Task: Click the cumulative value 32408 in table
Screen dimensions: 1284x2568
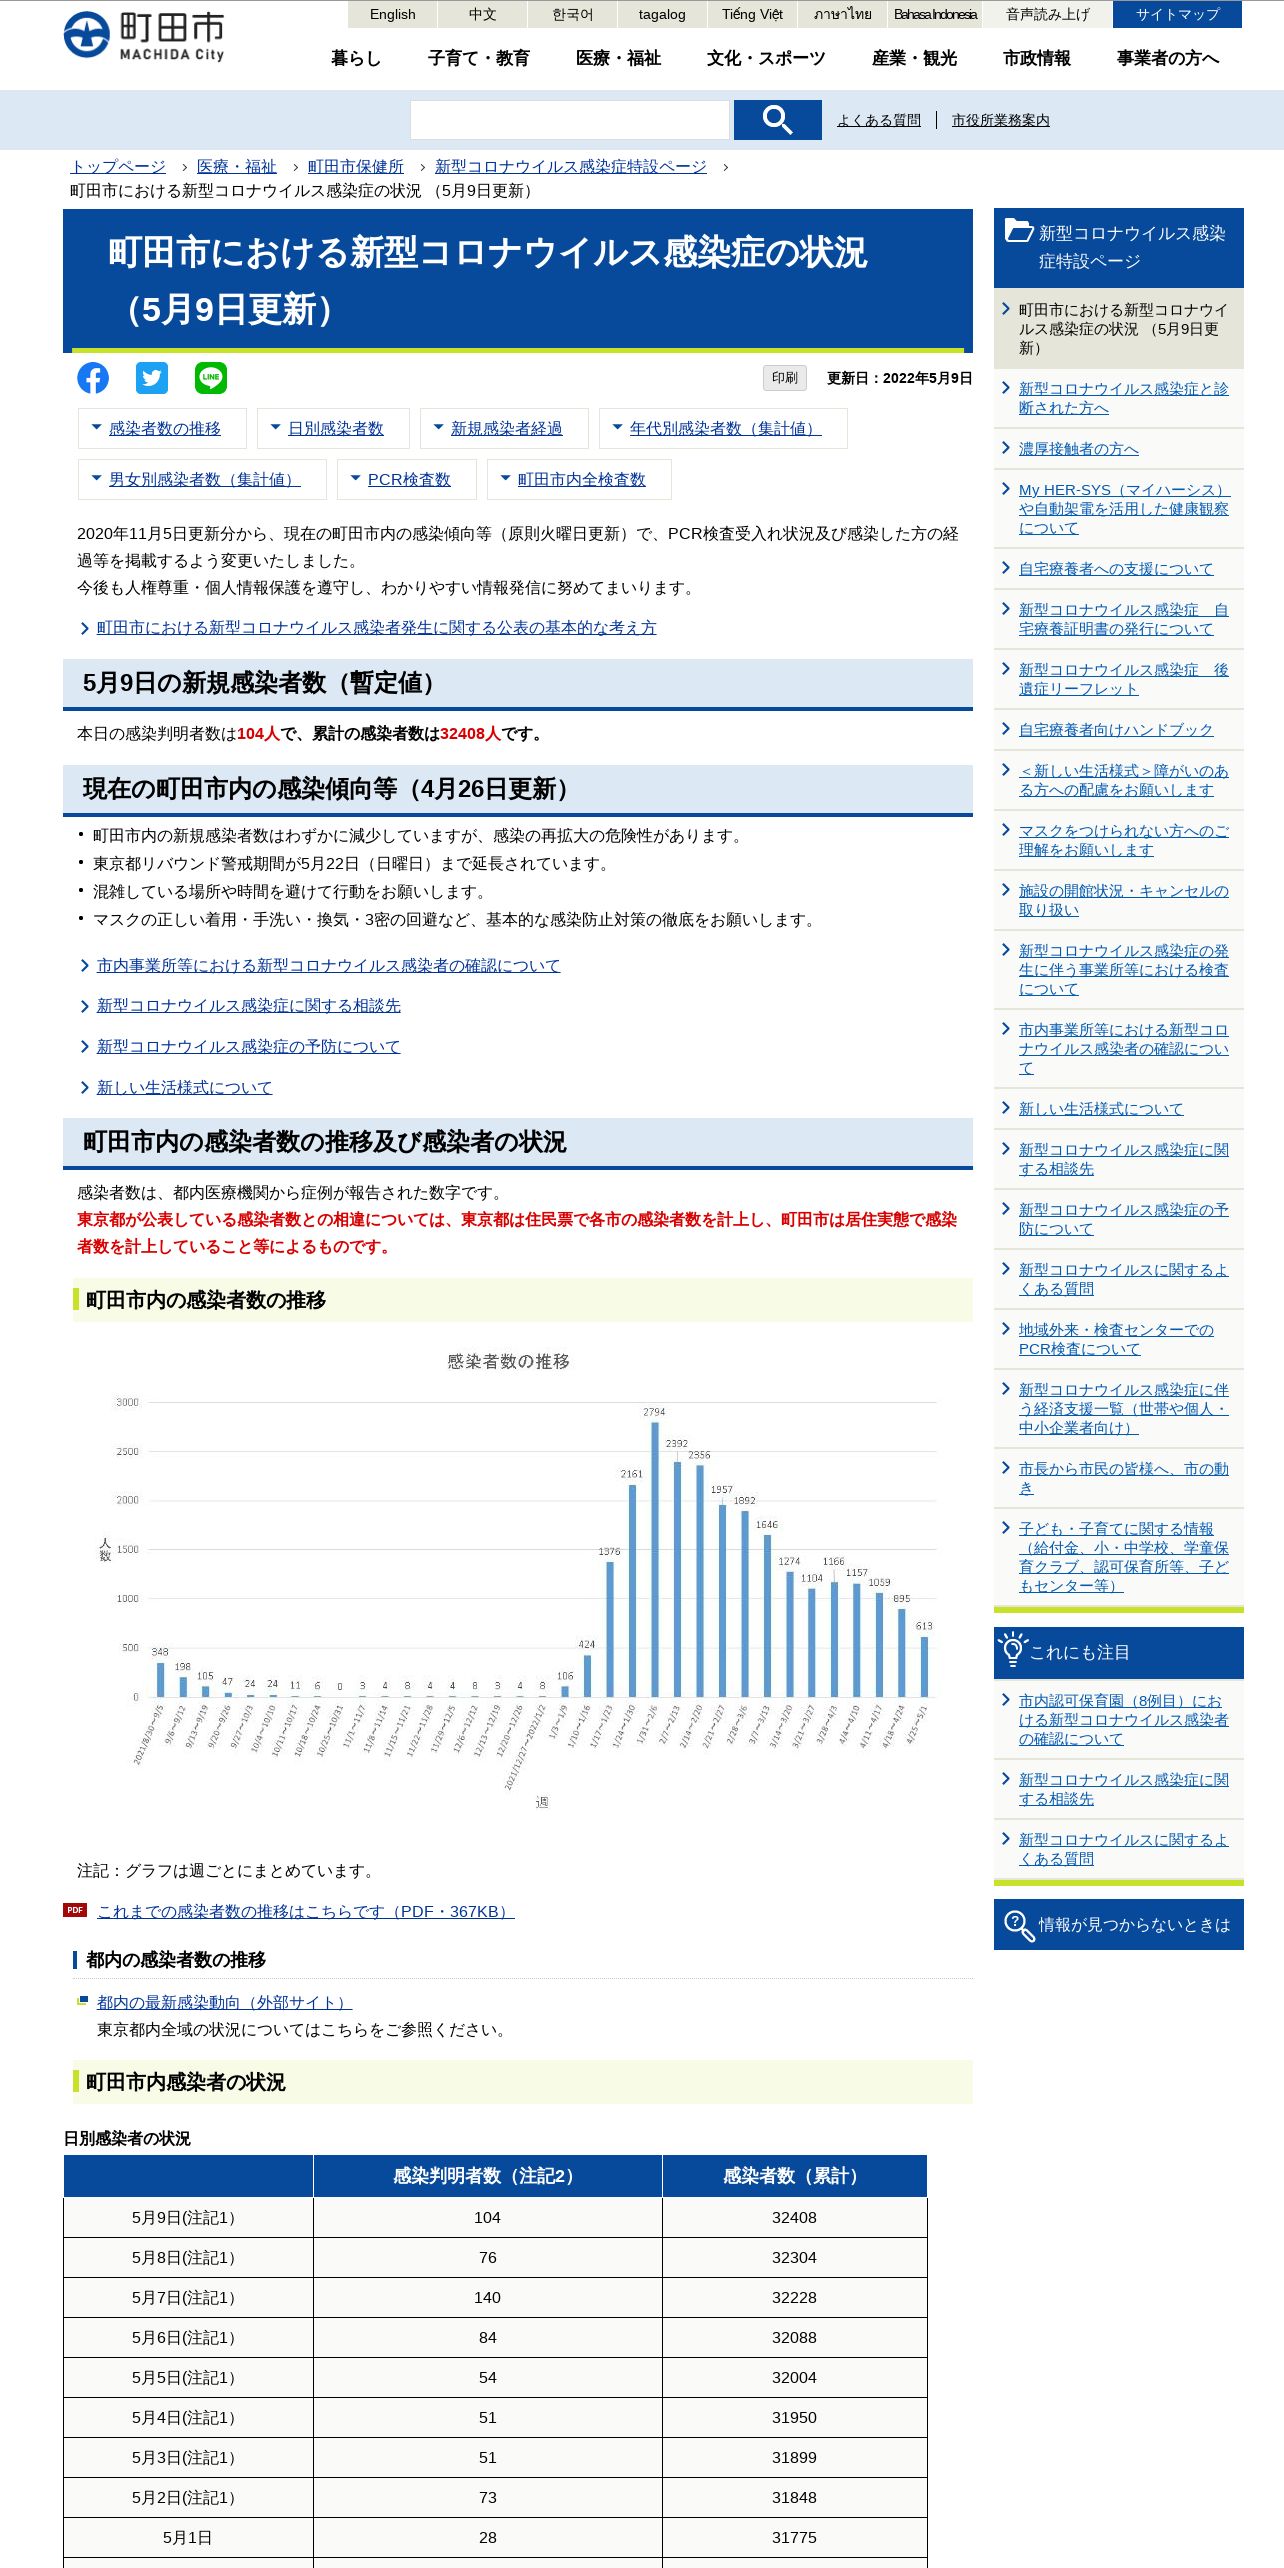Action: (794, 2217)
